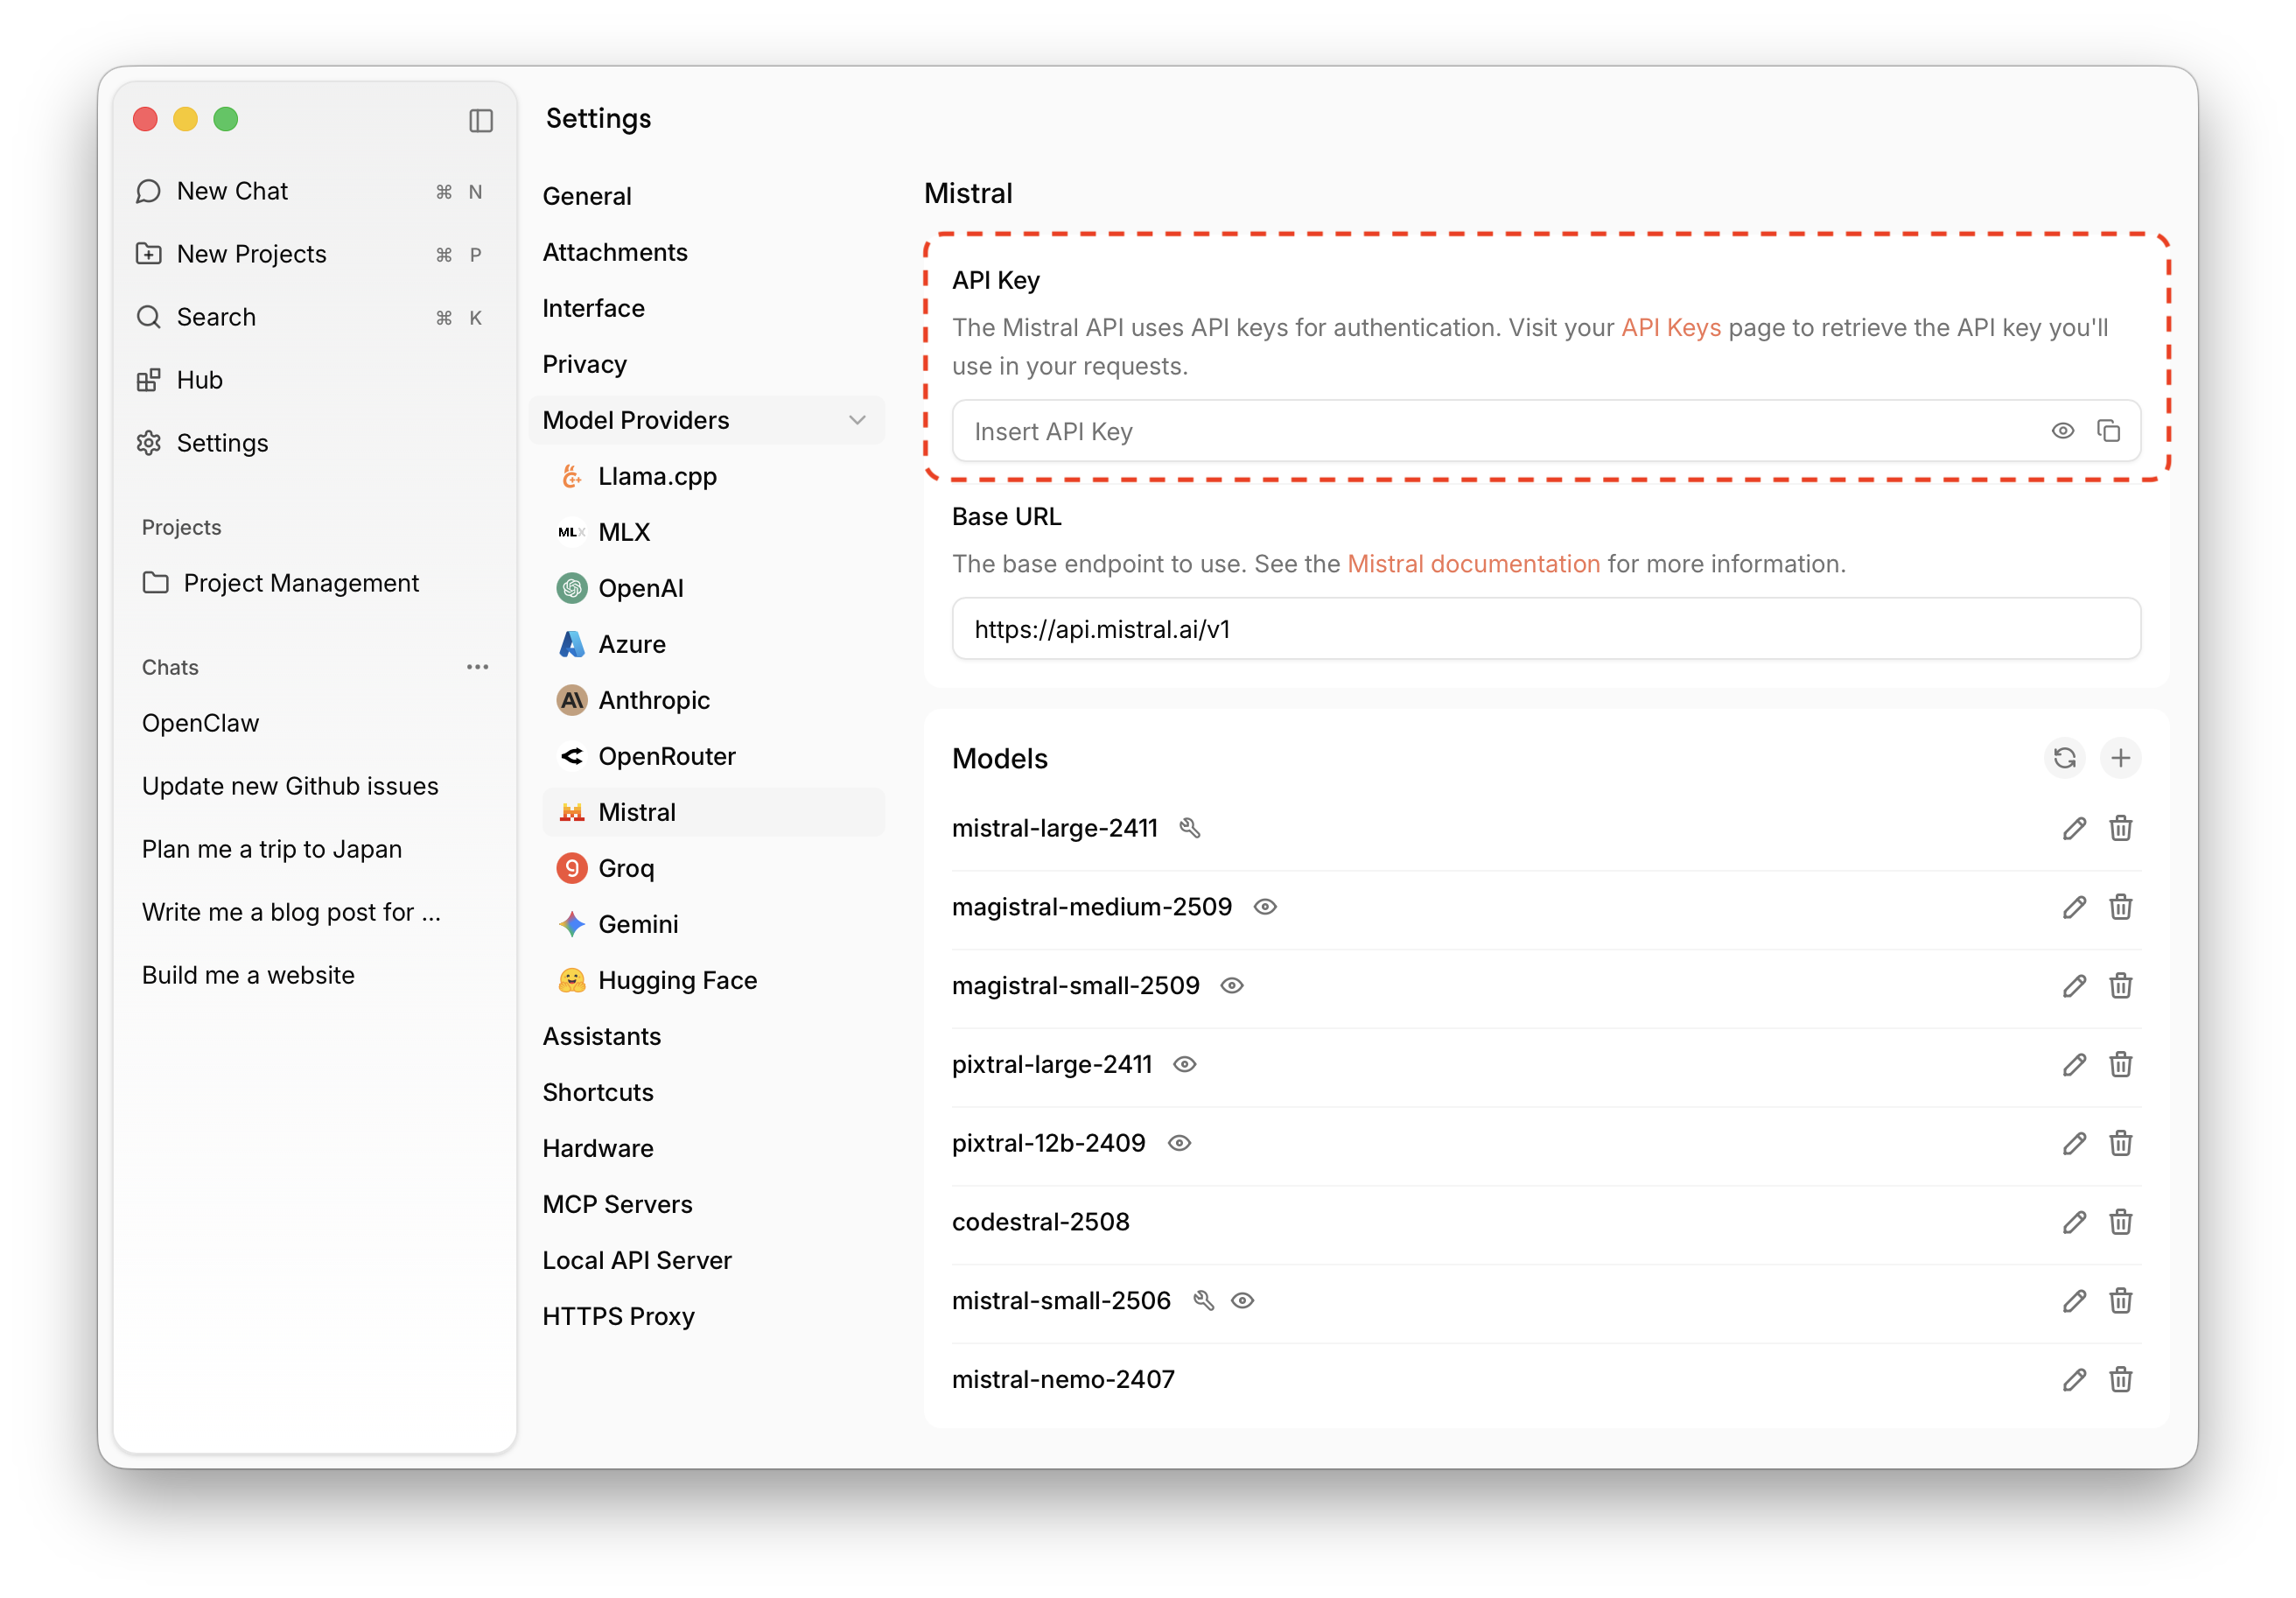Open the MCP Servers settings
Viewport: 2296px width, 1598px height.
coord(617,1204)
